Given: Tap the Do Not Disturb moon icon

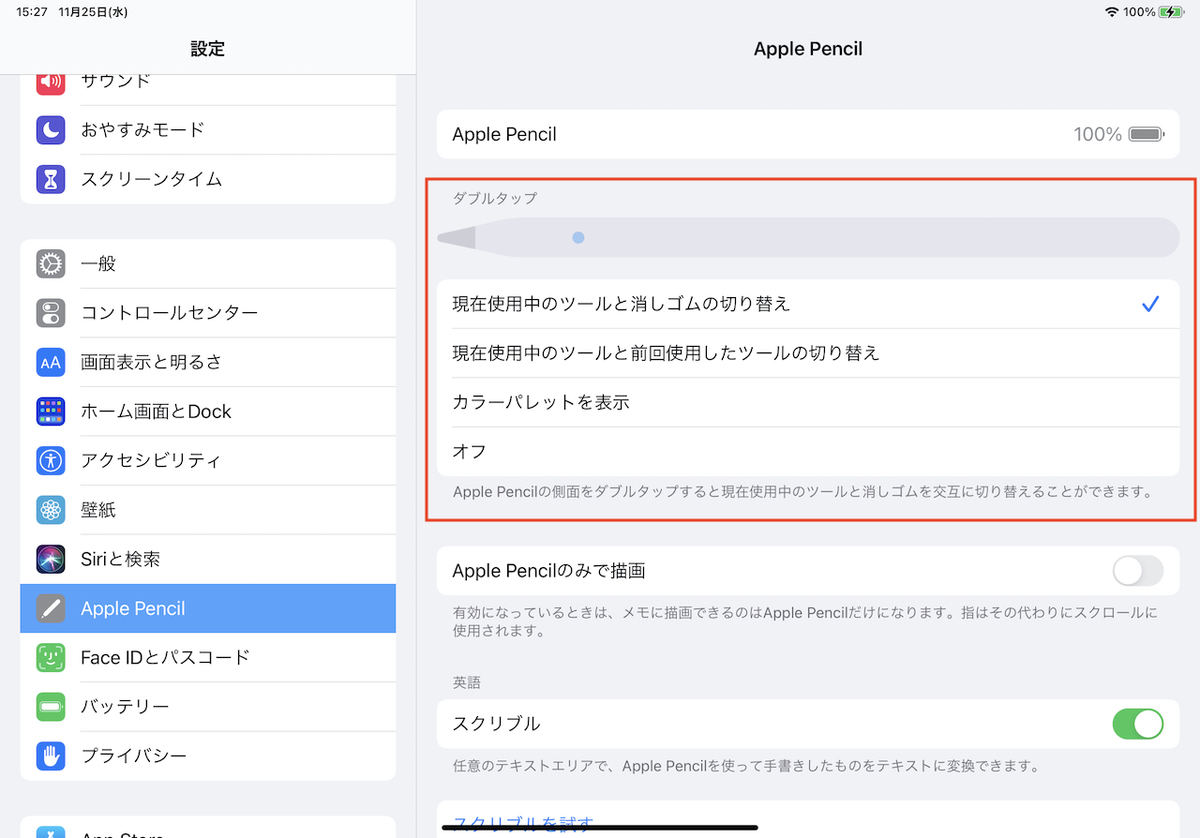Looking at the screenshot, I should point(51,130).
